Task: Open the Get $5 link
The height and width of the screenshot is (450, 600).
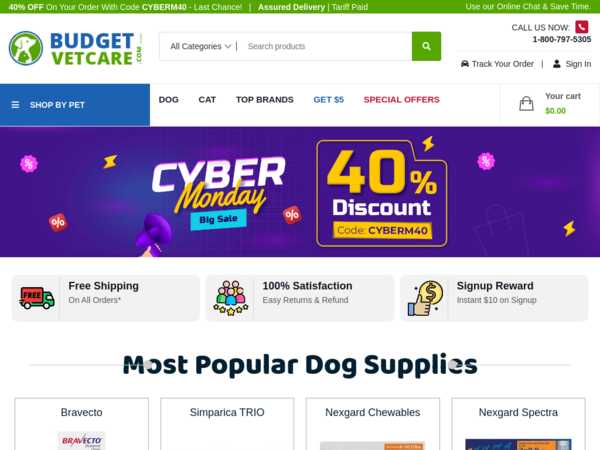Action: click(x=329, y=99)
